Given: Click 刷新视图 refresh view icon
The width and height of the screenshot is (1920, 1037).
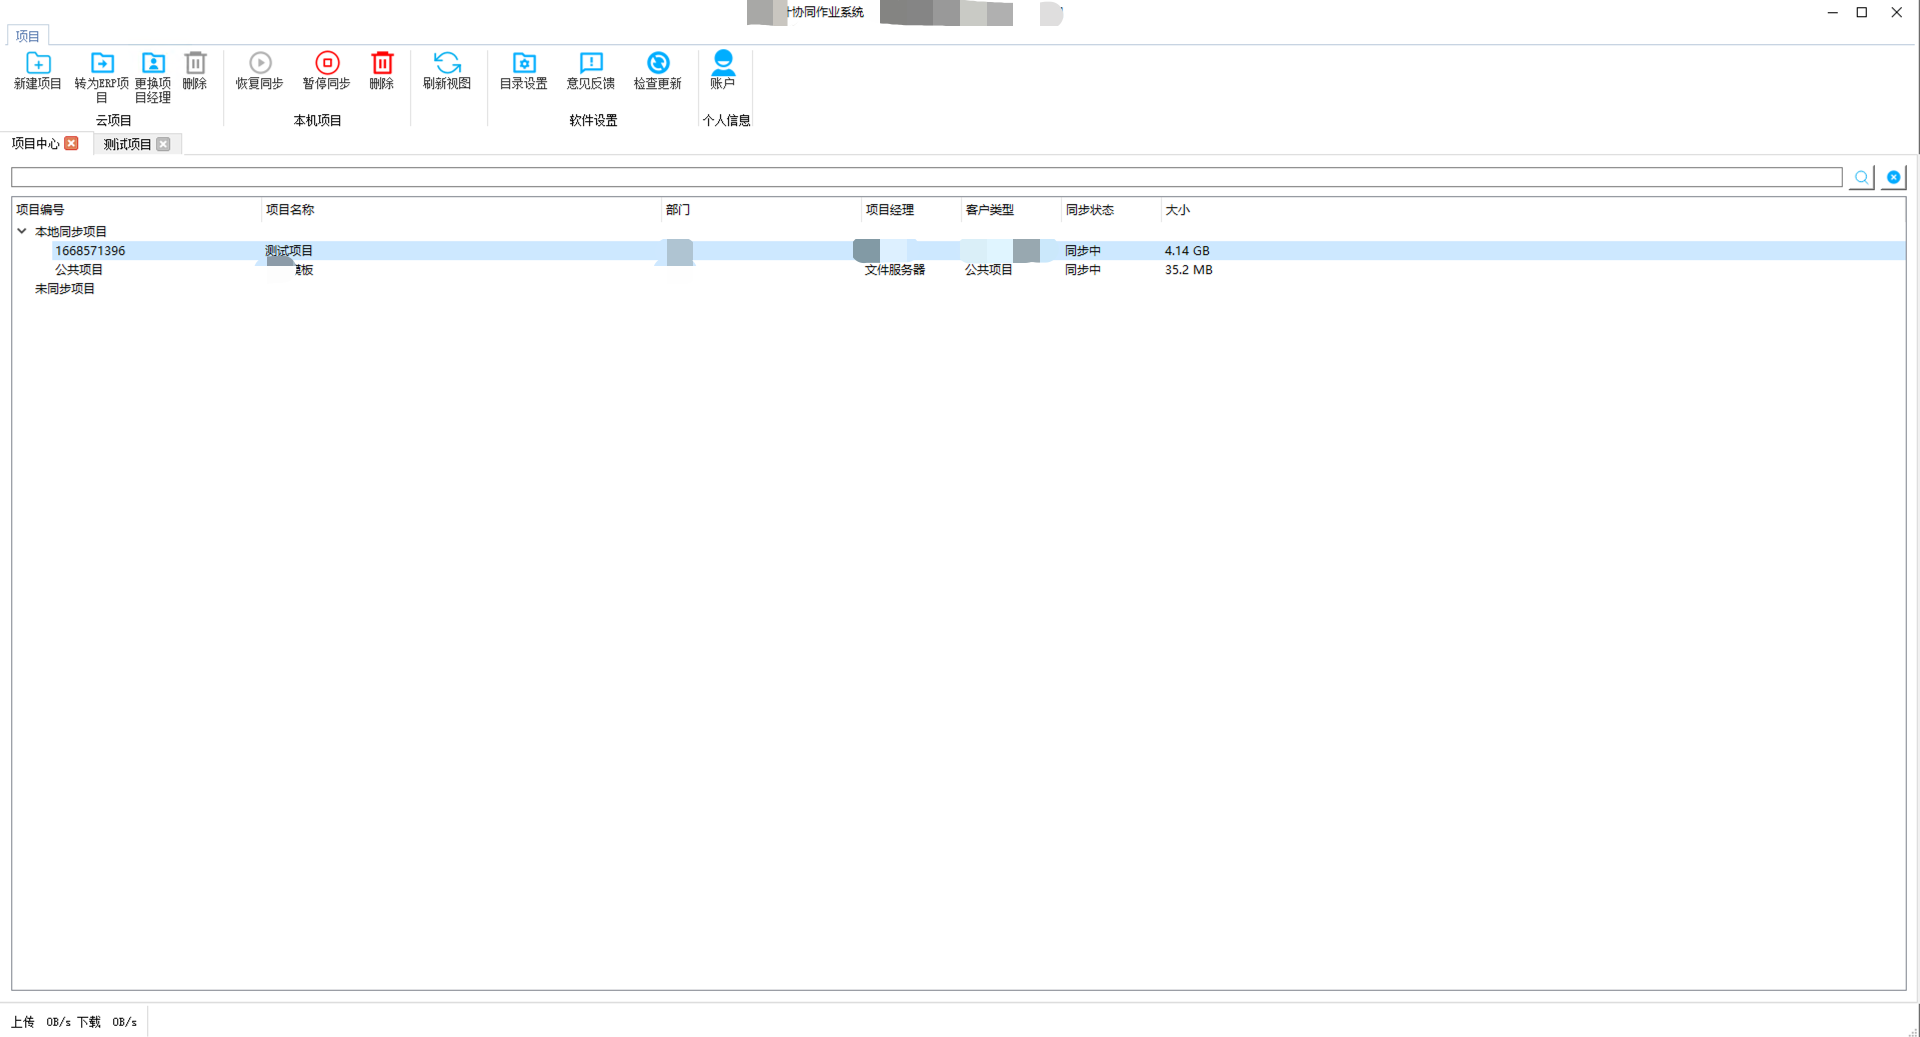Looking at the screenshot, I should [447, 62].
